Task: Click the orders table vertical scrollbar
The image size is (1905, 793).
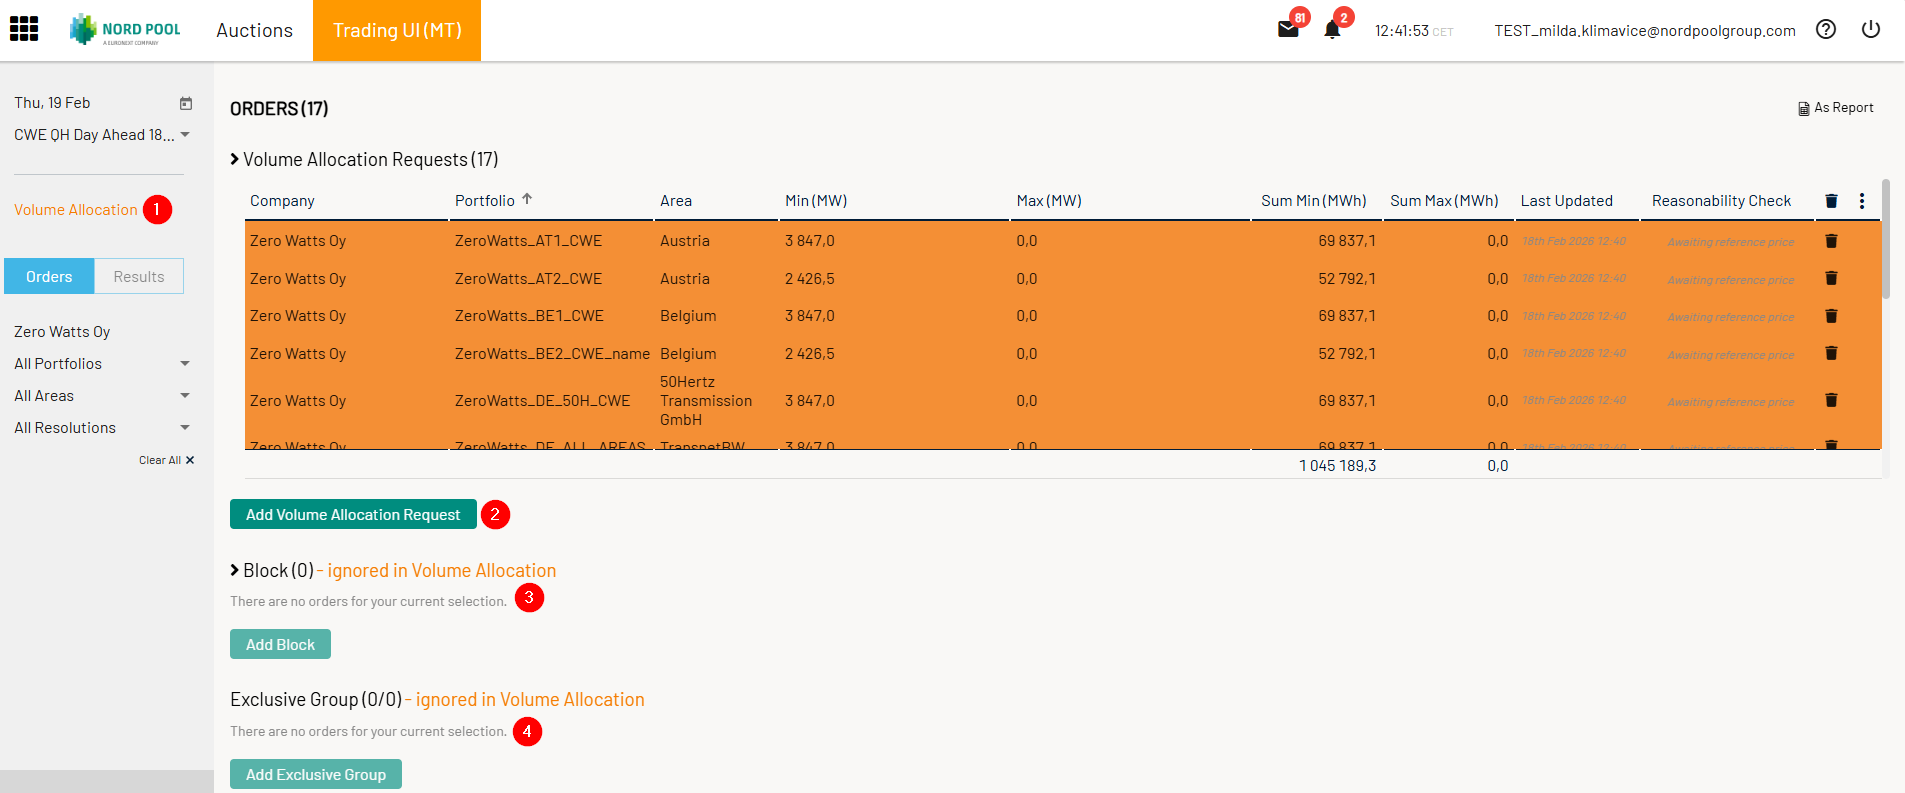Action: click(x=1886, y=240)
